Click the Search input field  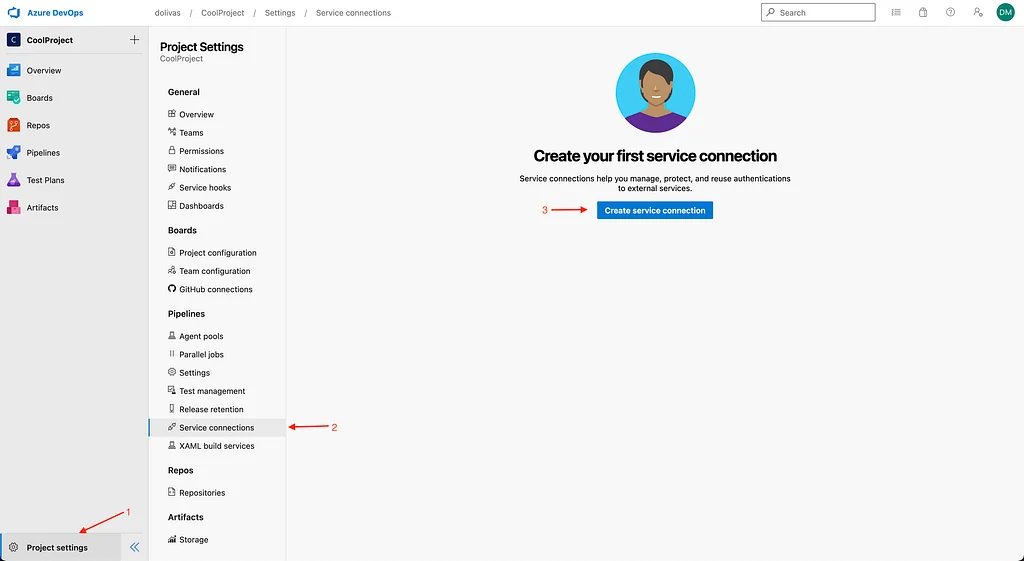(818, 12)
